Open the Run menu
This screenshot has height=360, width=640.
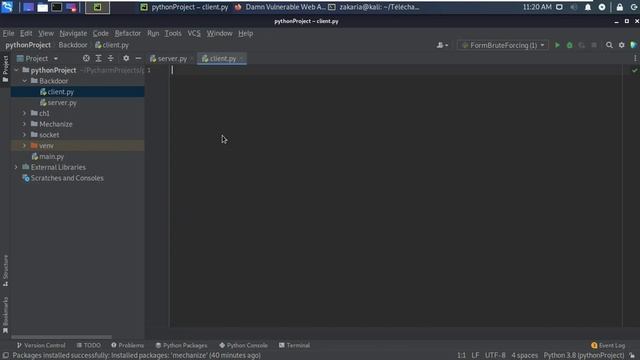pyautogui.click(x=153, y=33)
